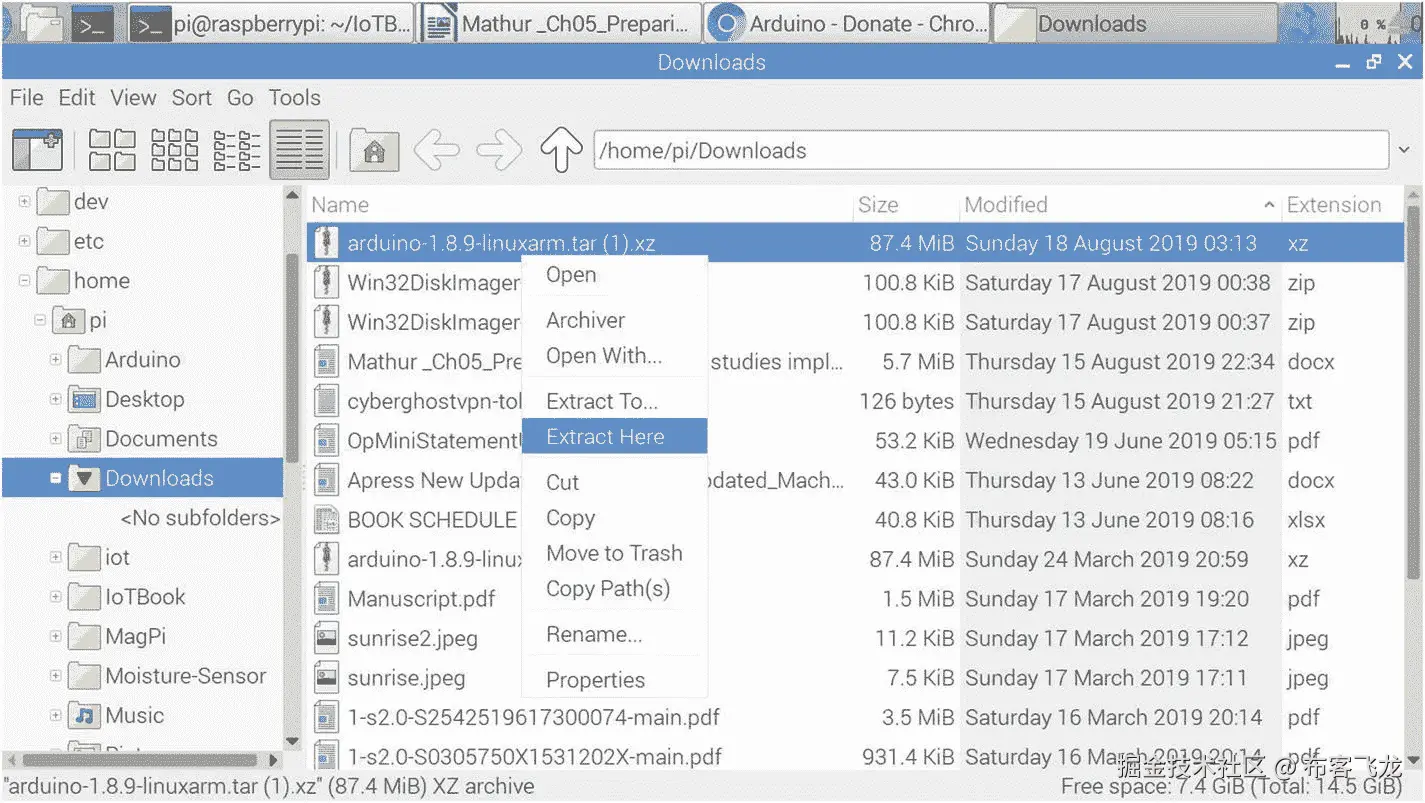Click the Documents folder icon in tree
1425x803 pixels.
pyautogui.click(x=84, y=439)
